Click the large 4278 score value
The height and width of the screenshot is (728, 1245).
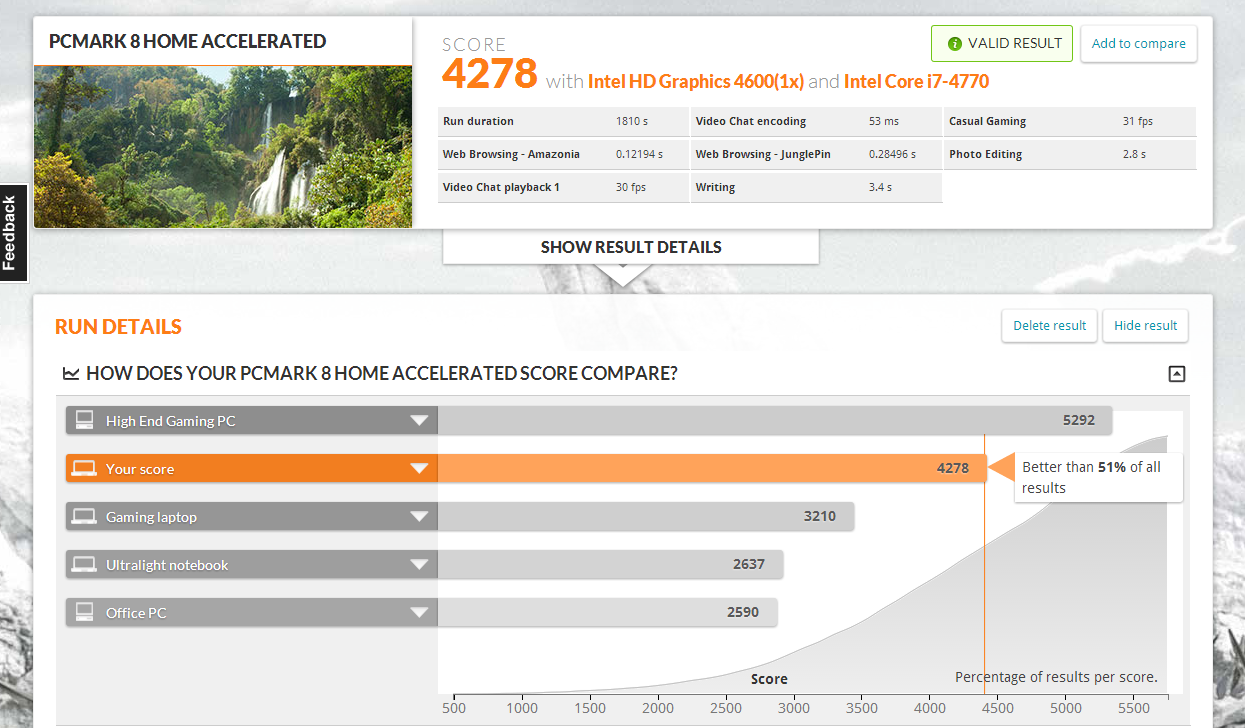pyautogui.click(x=490, y=74)
